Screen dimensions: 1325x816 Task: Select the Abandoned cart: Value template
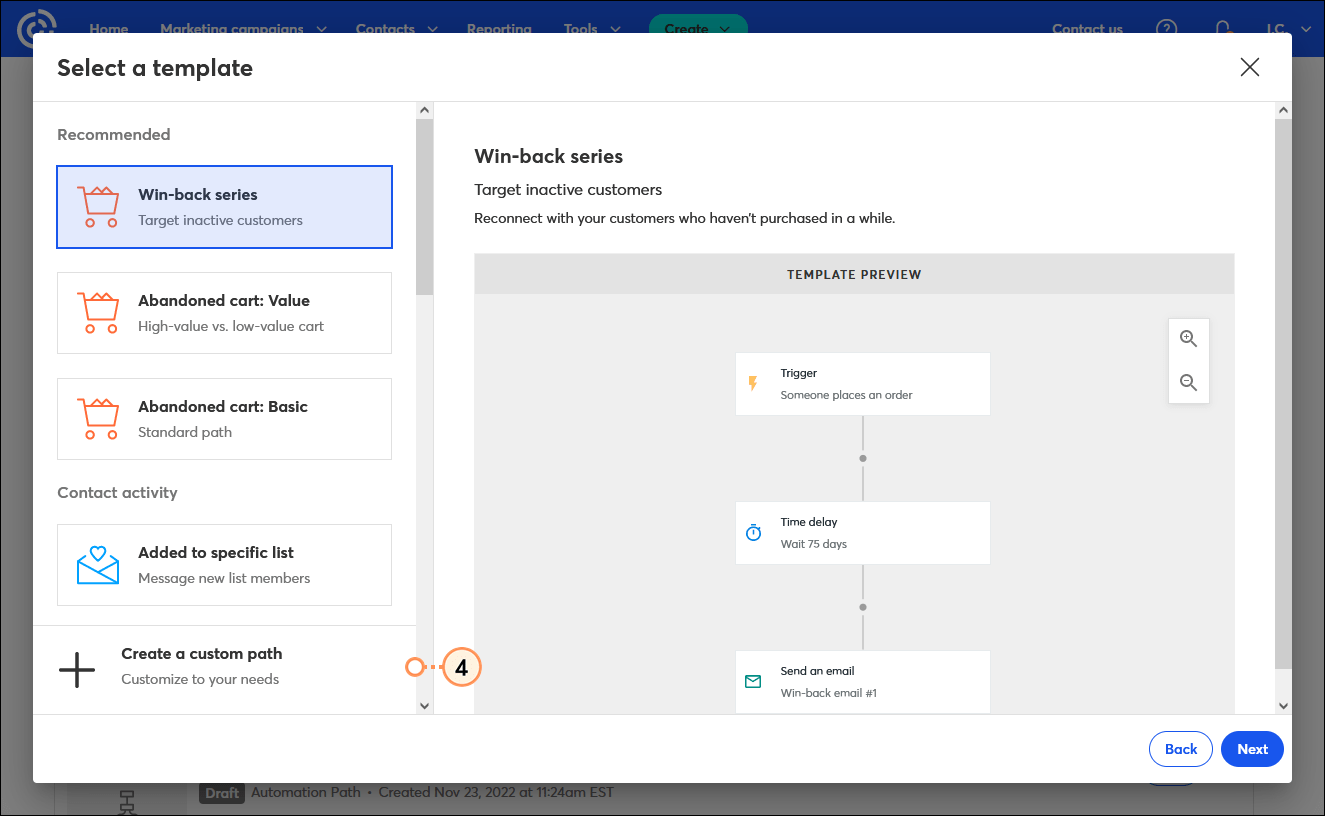(224, 312)
